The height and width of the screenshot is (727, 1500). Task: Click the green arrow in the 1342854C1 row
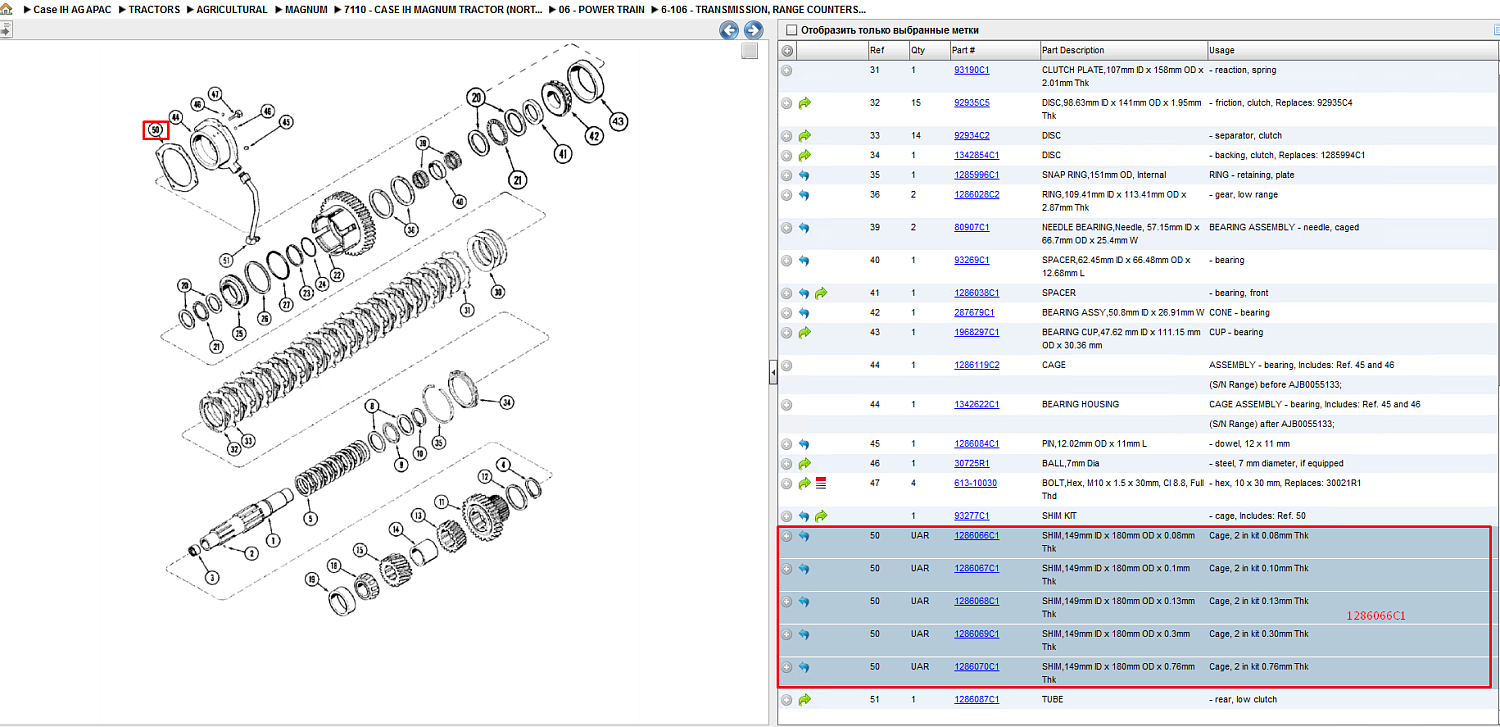tap(804, 156)
